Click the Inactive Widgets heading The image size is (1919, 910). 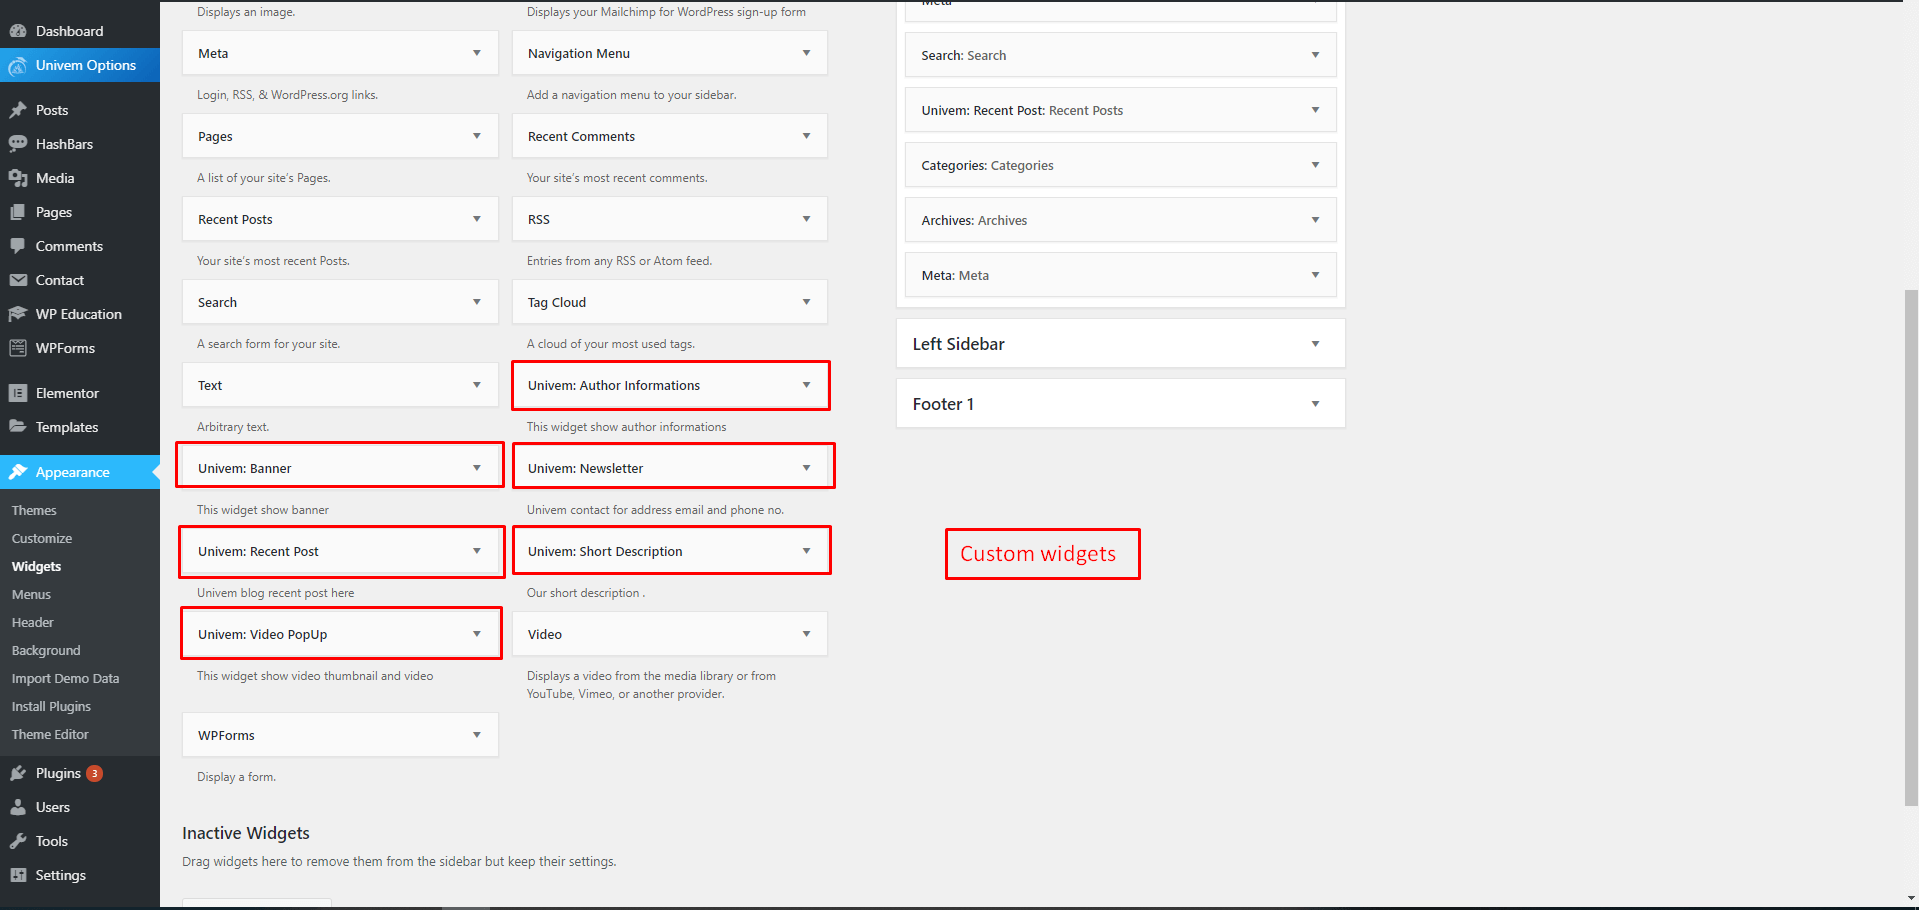(246, 833)
